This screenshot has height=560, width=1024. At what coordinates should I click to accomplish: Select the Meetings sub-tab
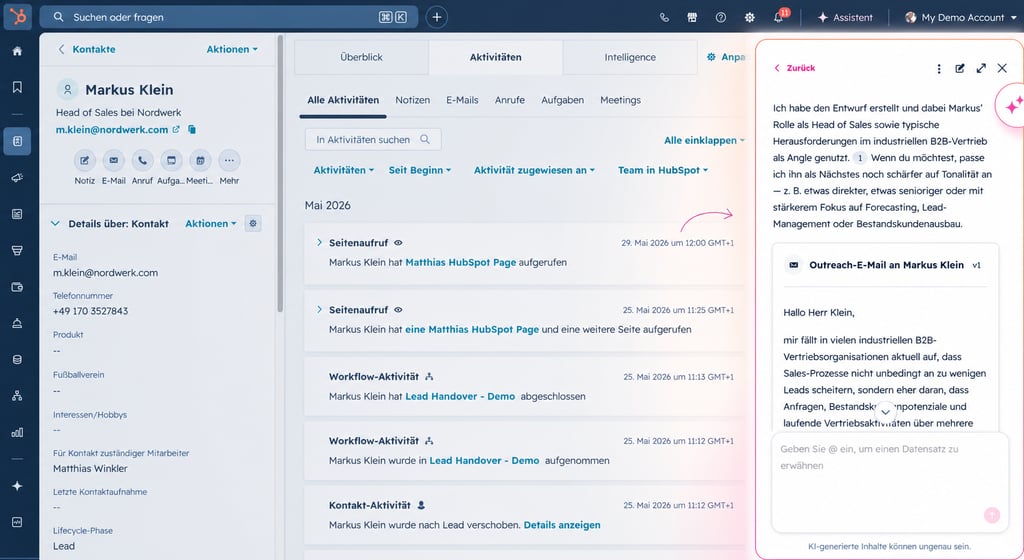coord(620,101)
